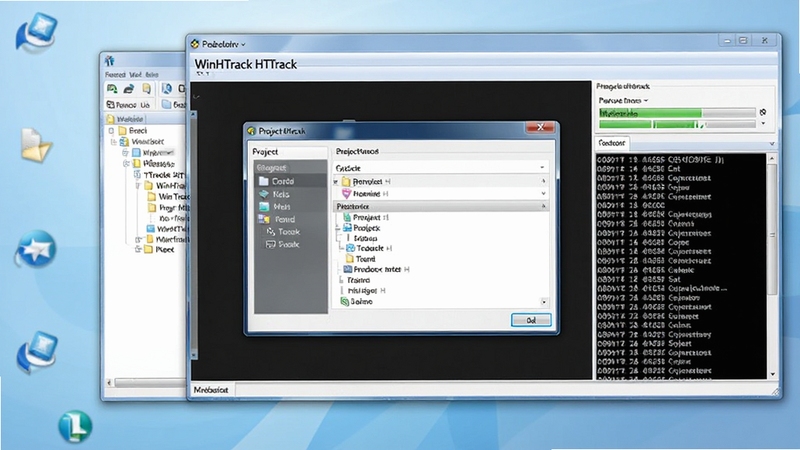The height and width of the screenshot is (450, 800).
Task: Click the dark blue share-arrow toolbar icon in back window
Action: (x=129, y=89)
